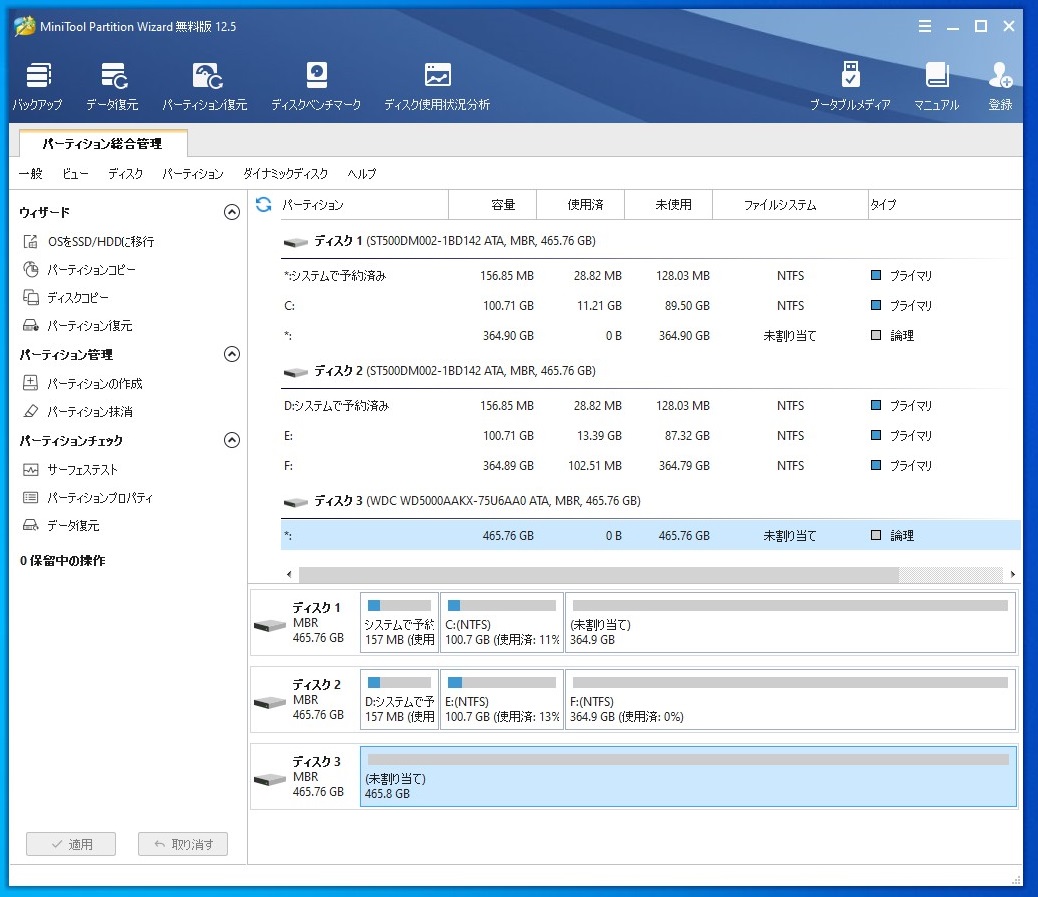Open データ復元 under パーティションチェック

point(61,525)
